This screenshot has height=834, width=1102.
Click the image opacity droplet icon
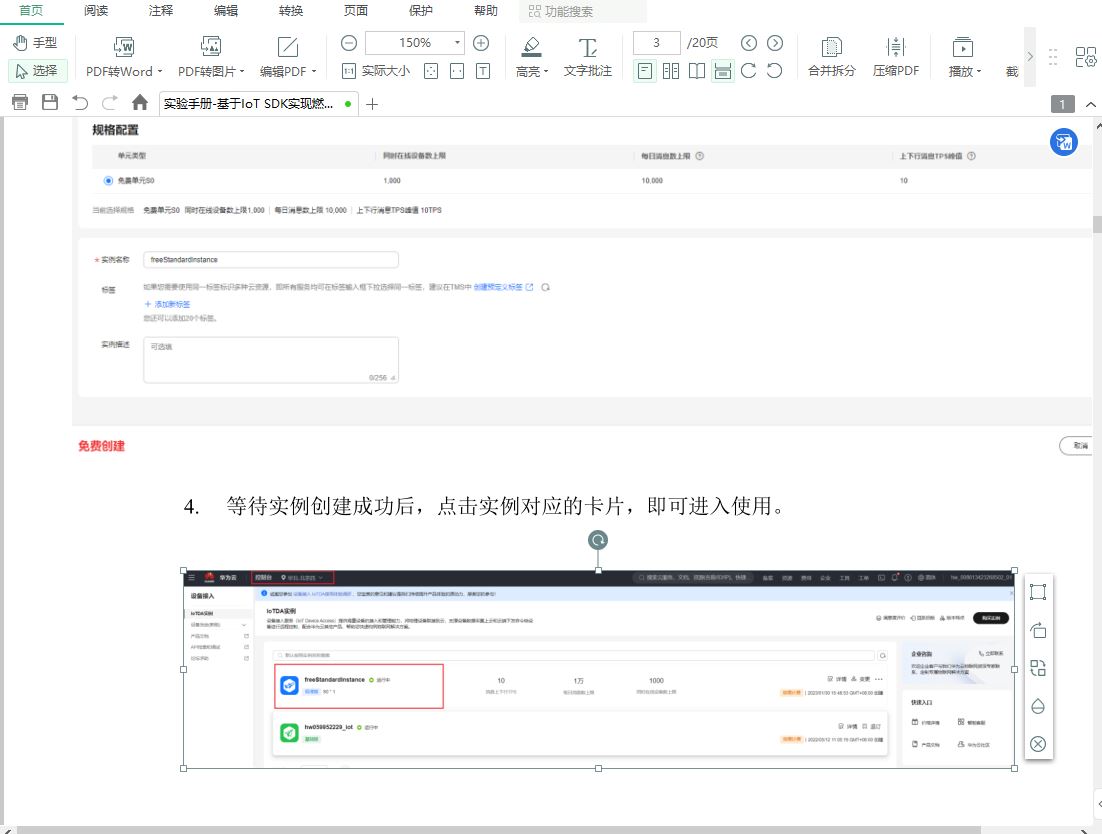pyautogui.click(x=1038, y=706)
